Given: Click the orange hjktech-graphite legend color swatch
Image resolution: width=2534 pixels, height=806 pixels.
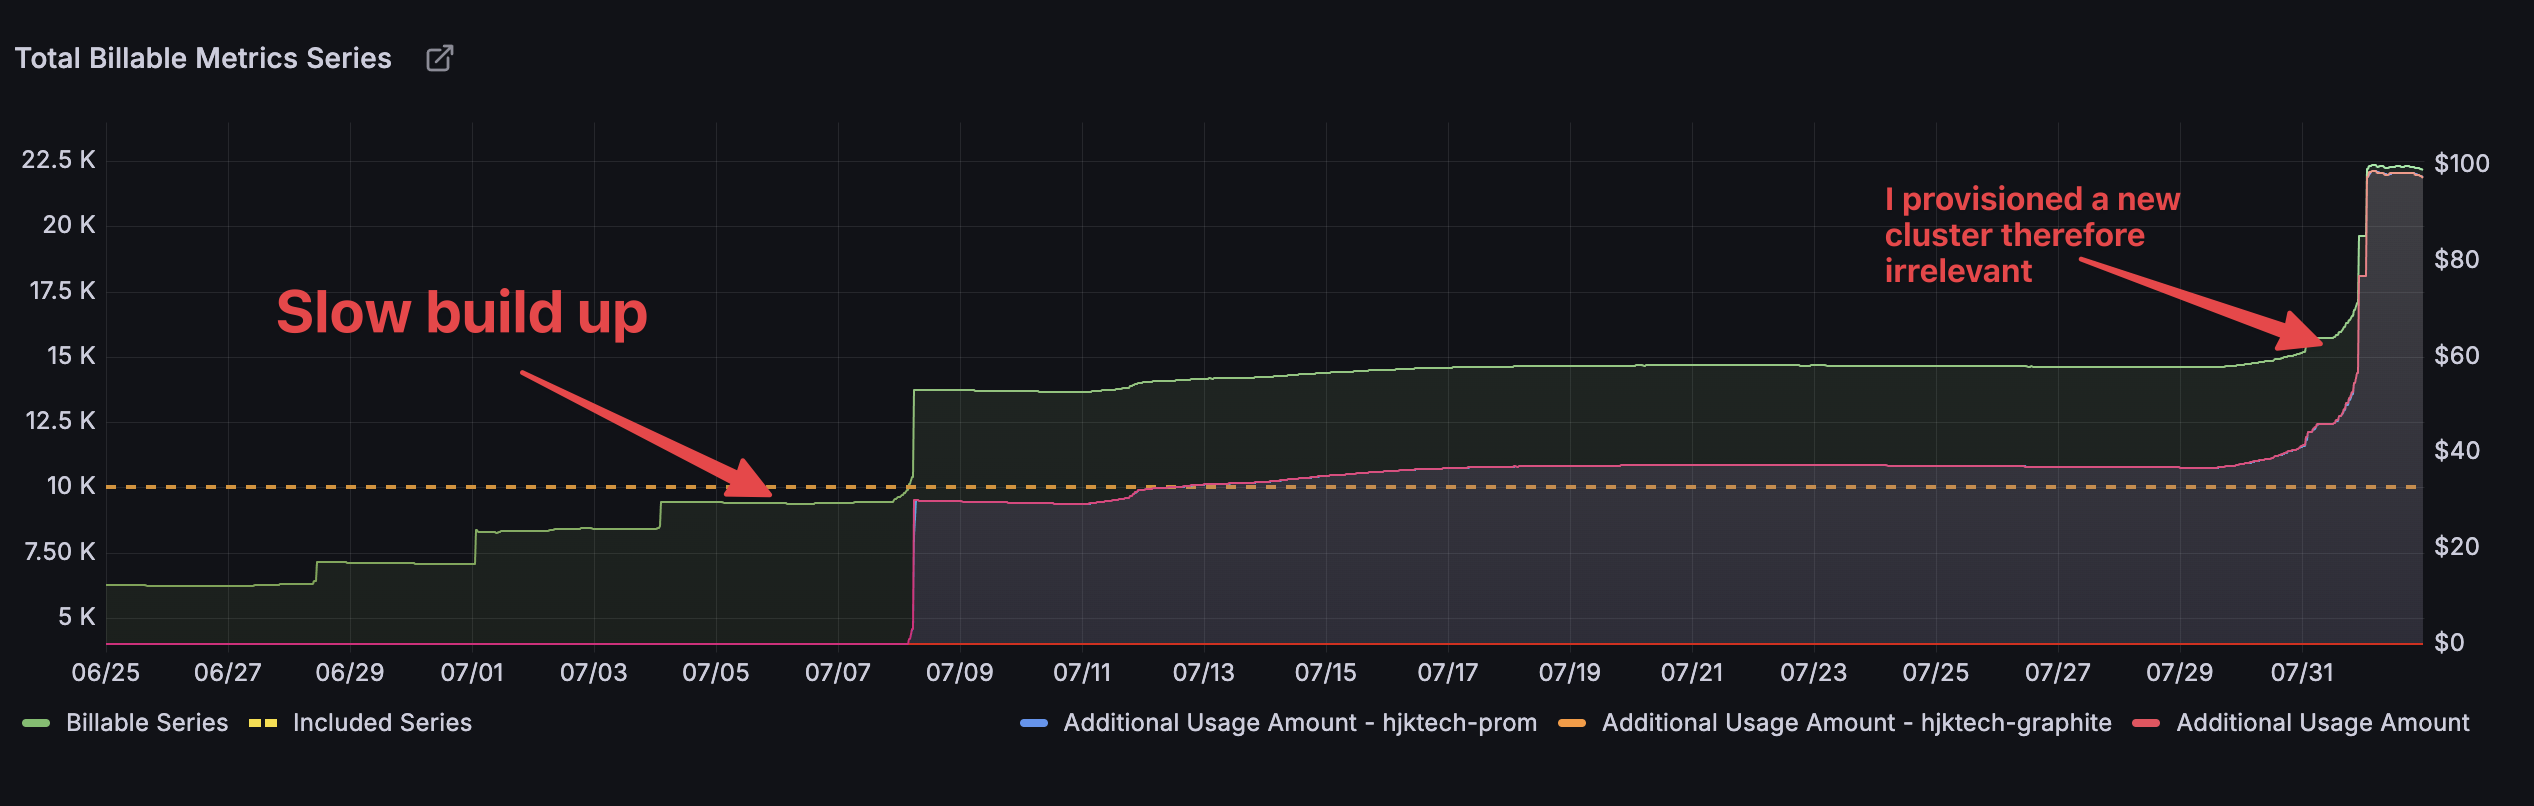Looking at the screenshot, I should tap(1572, 723).
